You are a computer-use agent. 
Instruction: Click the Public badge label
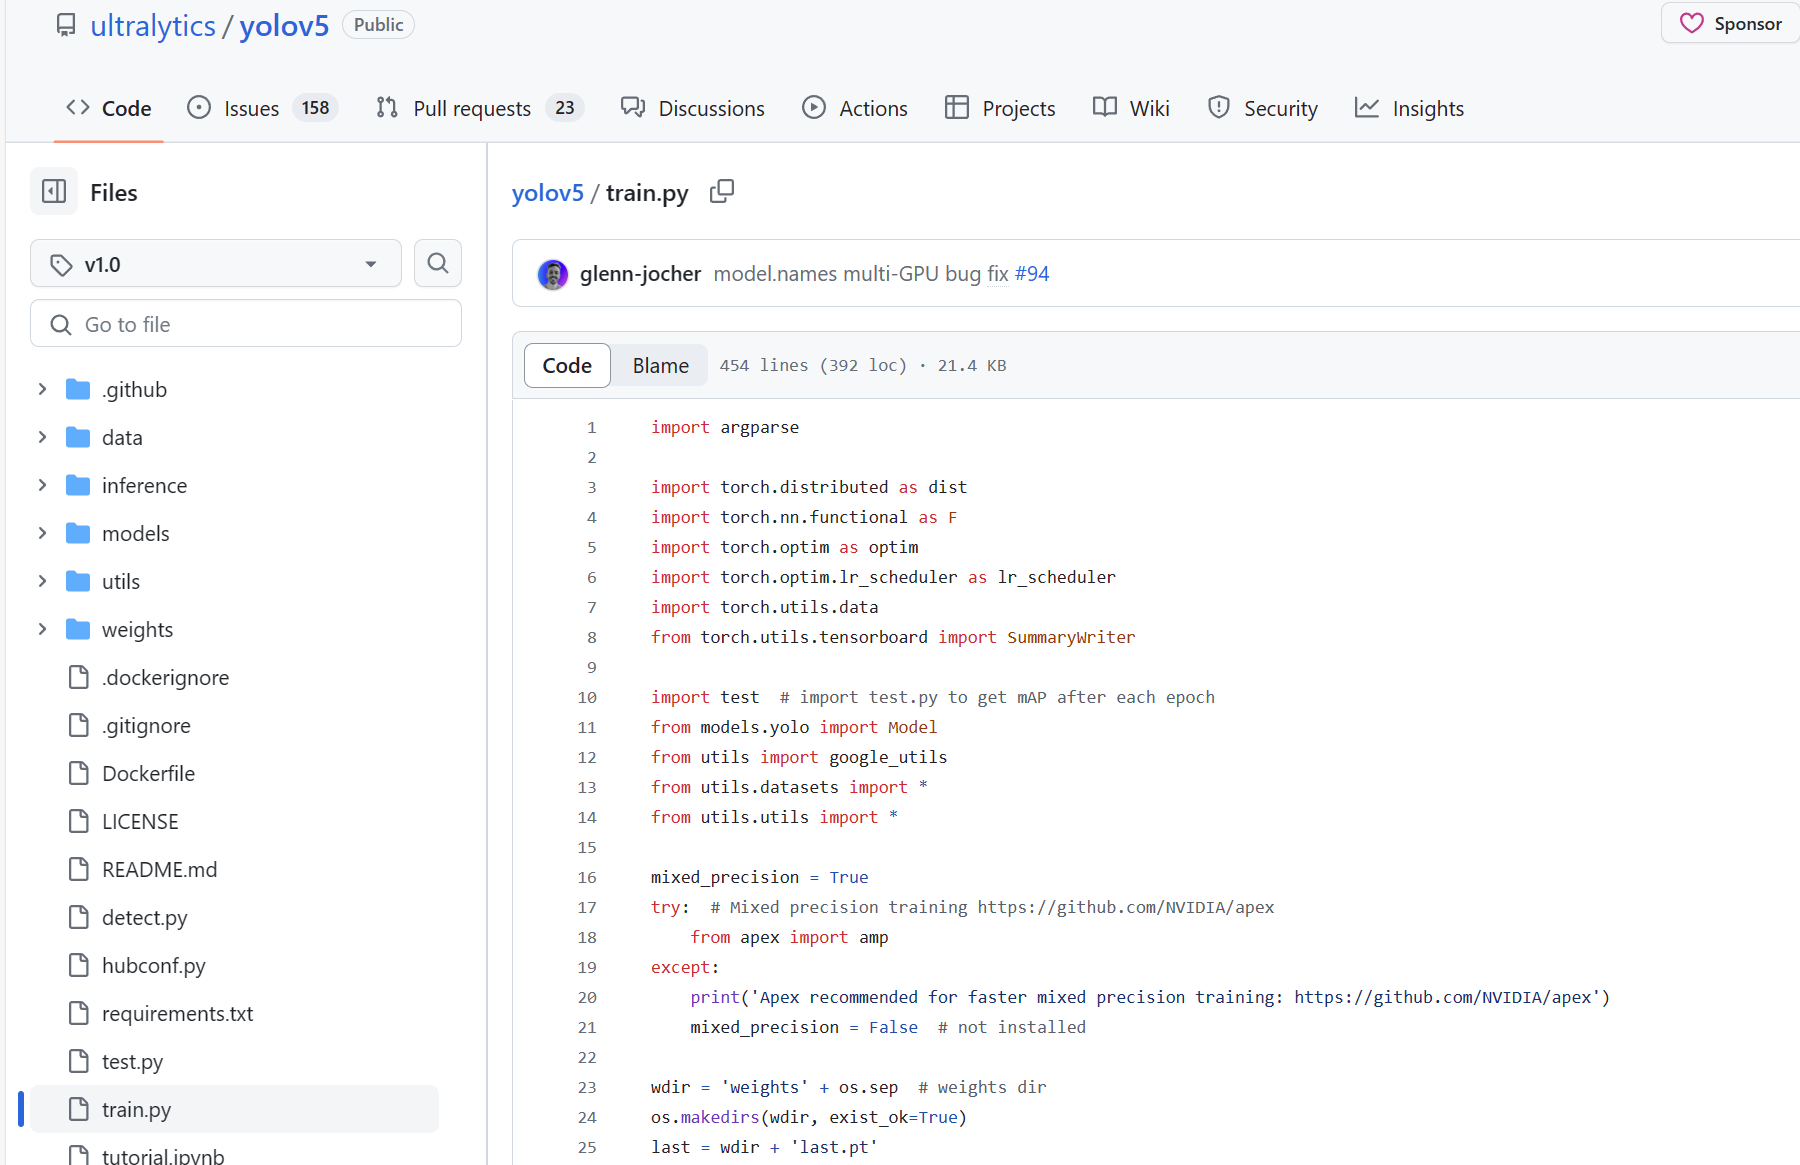pos(378,24)
